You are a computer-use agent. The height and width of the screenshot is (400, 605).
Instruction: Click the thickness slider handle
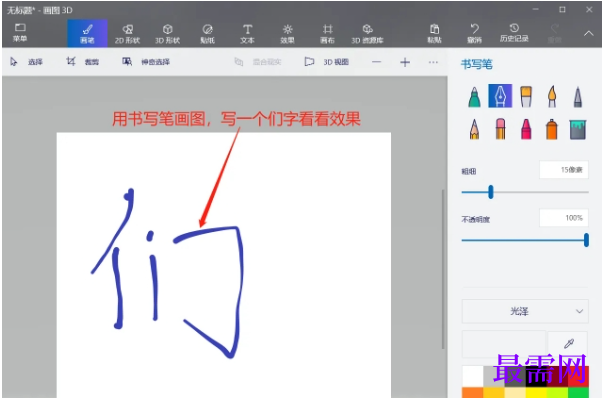point(490,192)
